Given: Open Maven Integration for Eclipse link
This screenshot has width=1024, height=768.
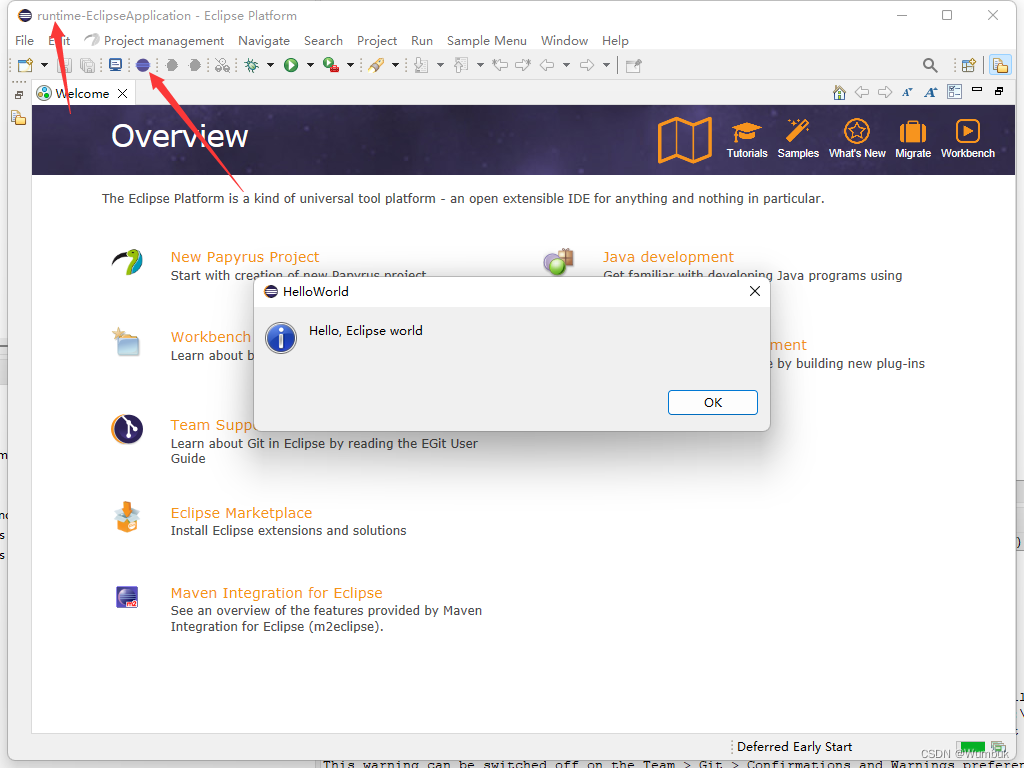Looking at the screenshot, I should (x=276, y=593).
